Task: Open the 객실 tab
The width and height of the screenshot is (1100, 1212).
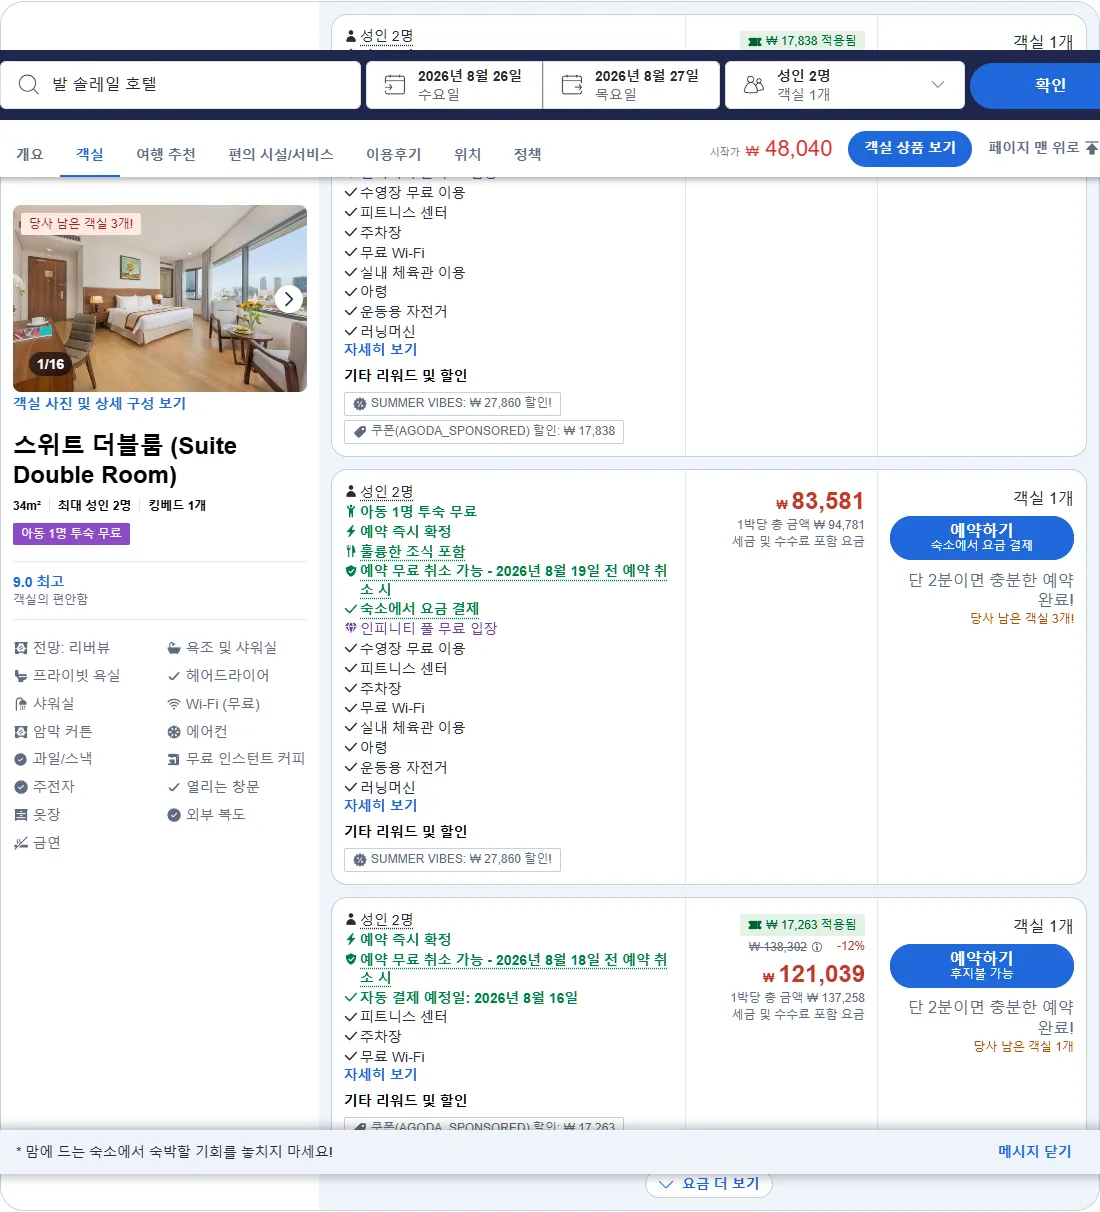Action: coord(90,154)
